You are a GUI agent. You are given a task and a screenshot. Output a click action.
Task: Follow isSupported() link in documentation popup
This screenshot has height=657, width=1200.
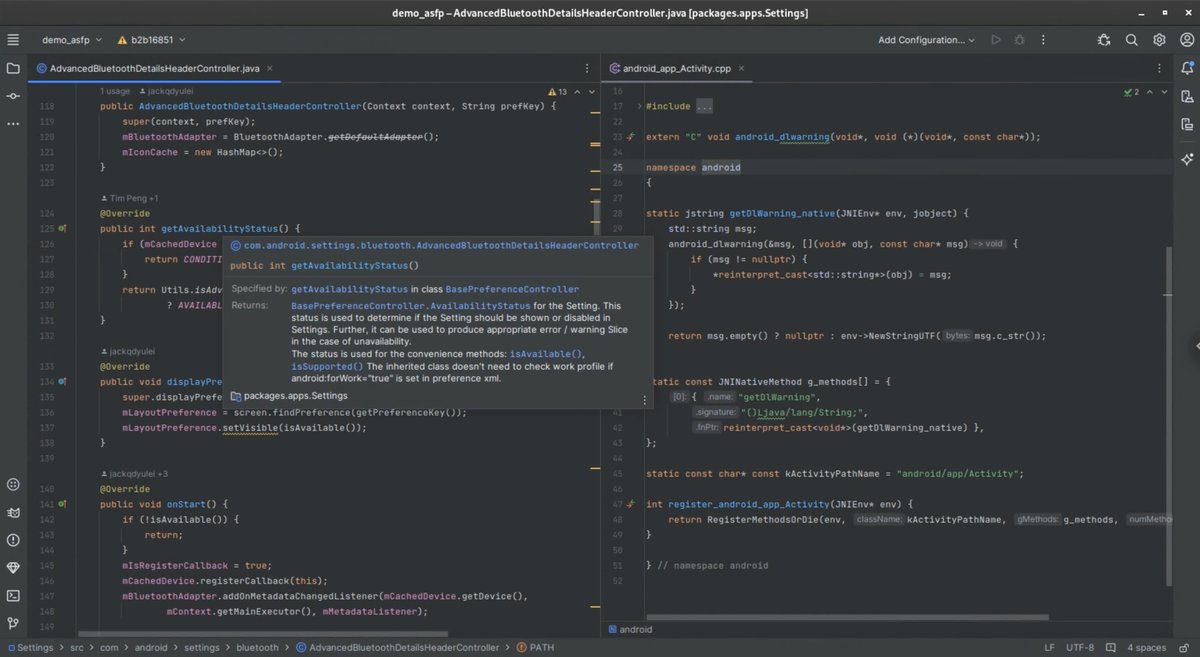click(x=327, y=366)
